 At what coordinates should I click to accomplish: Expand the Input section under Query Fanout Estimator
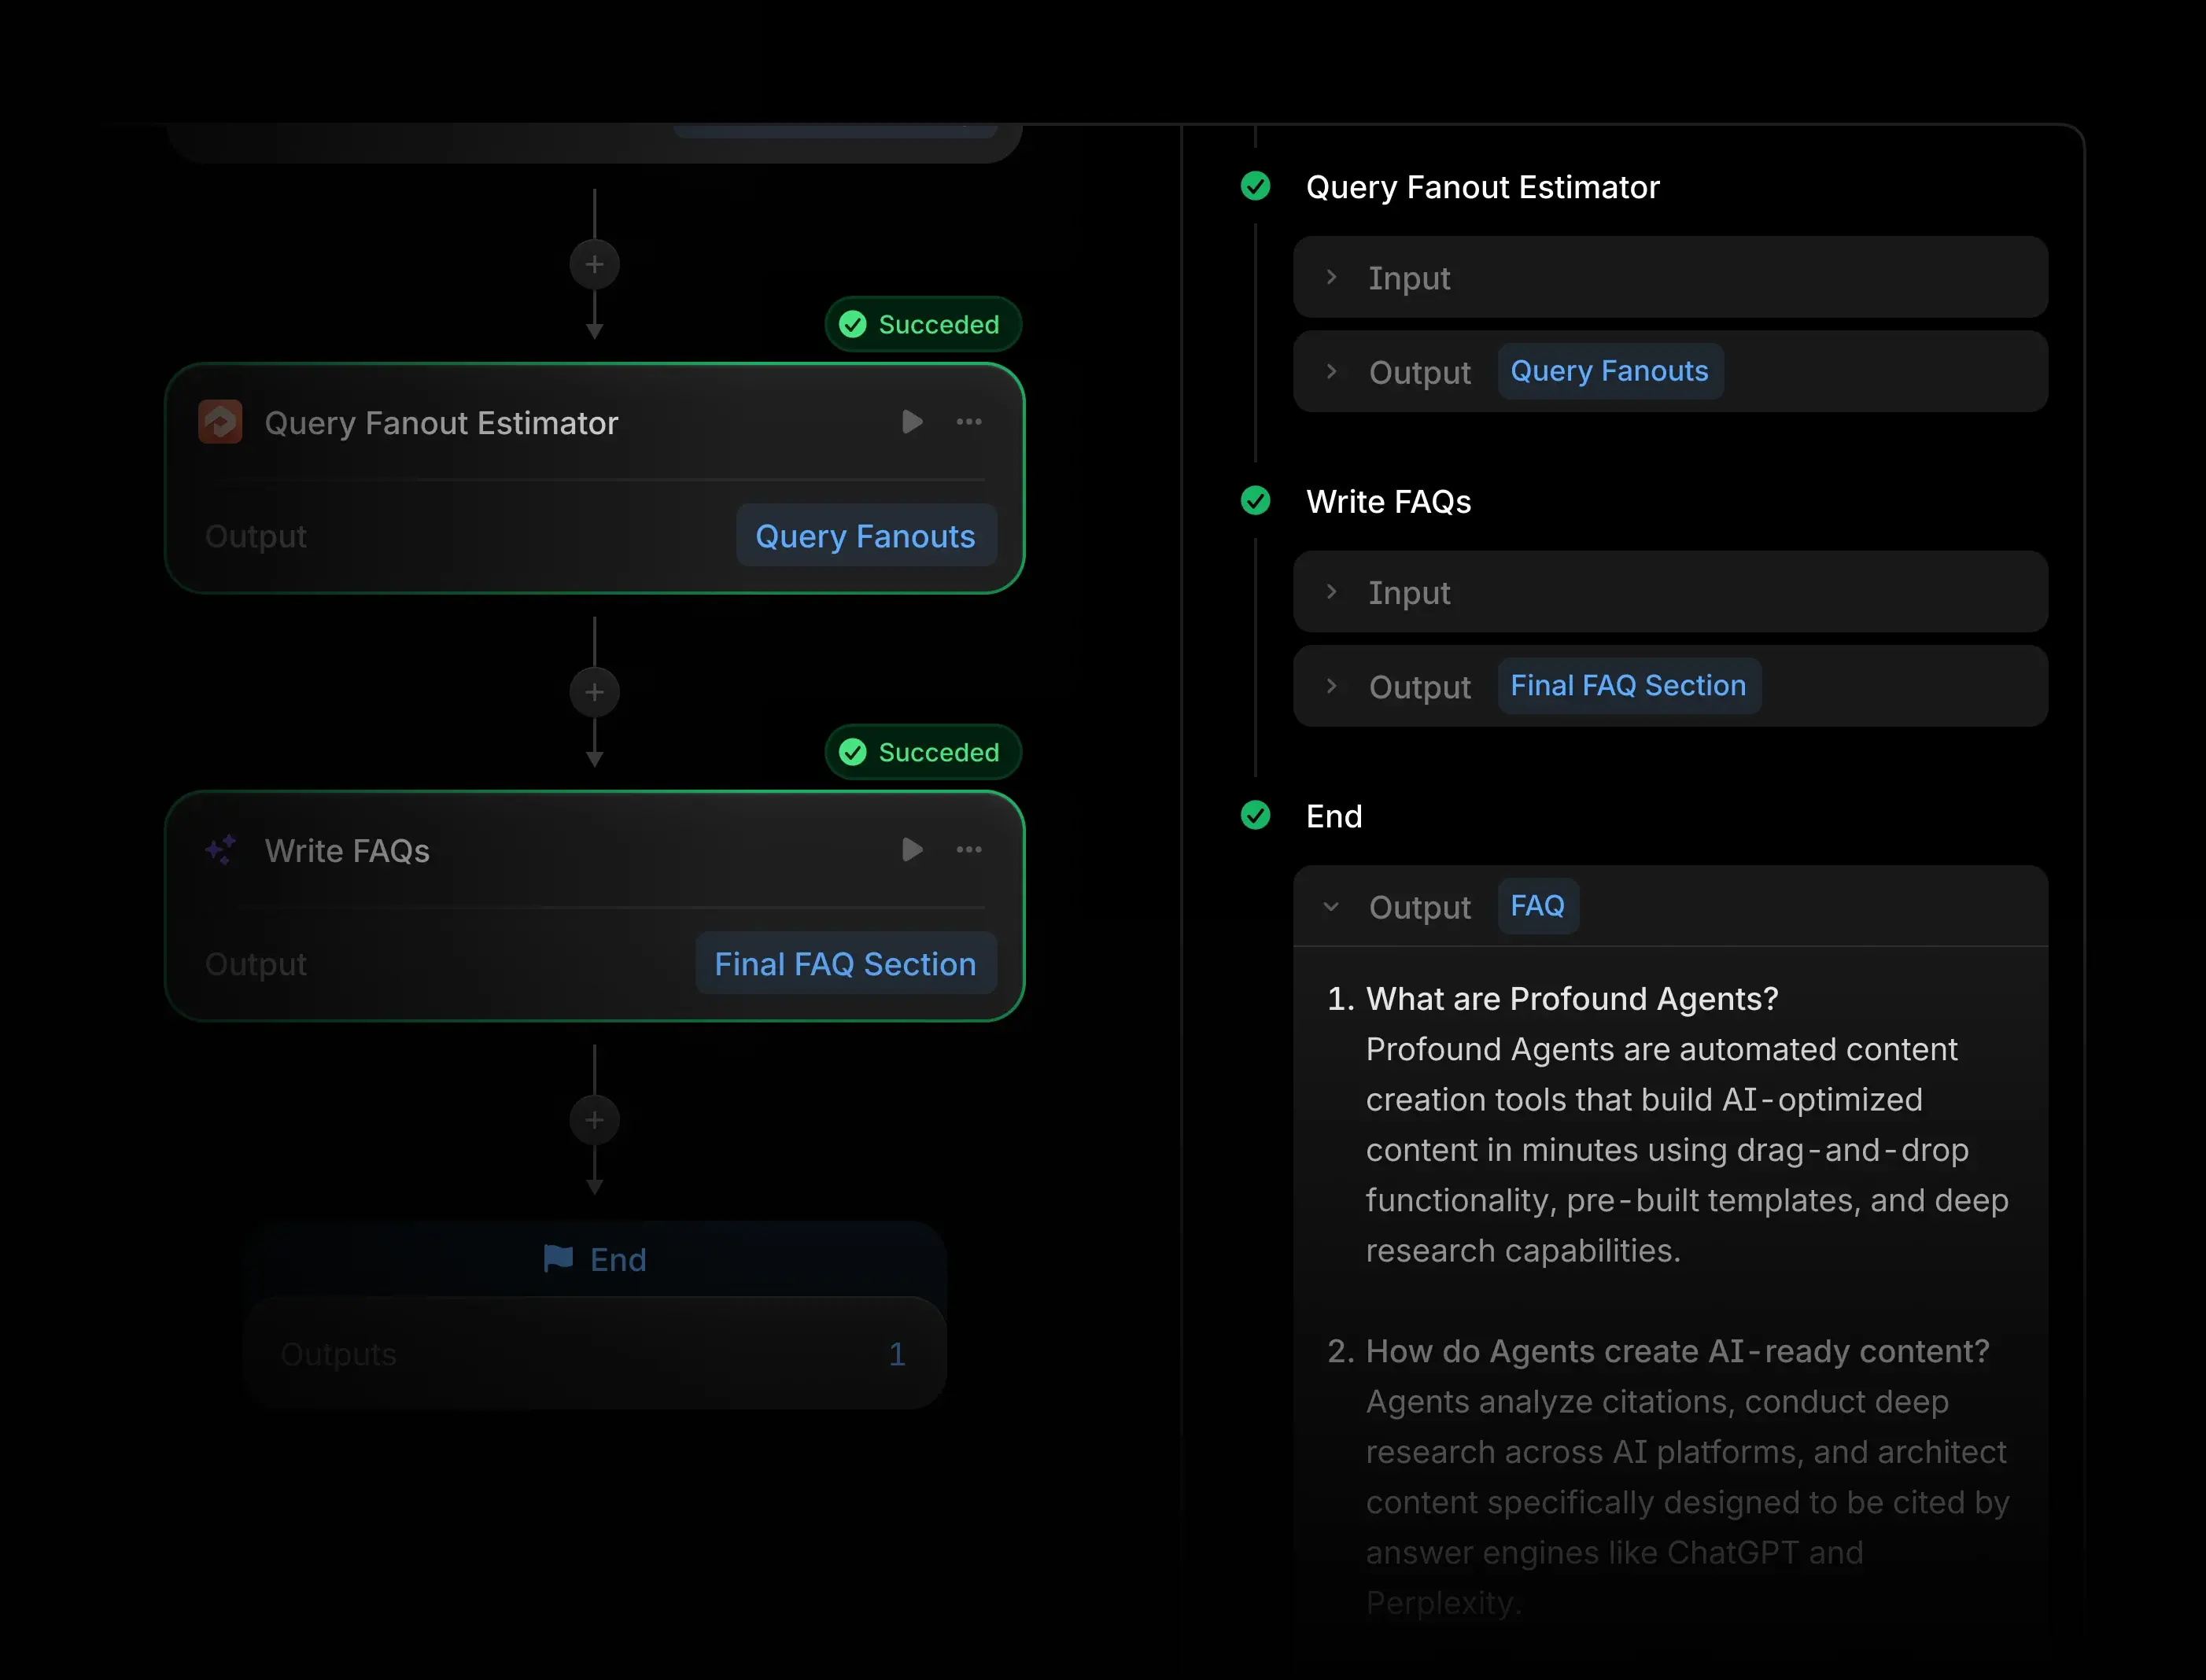coord(1332,277)
